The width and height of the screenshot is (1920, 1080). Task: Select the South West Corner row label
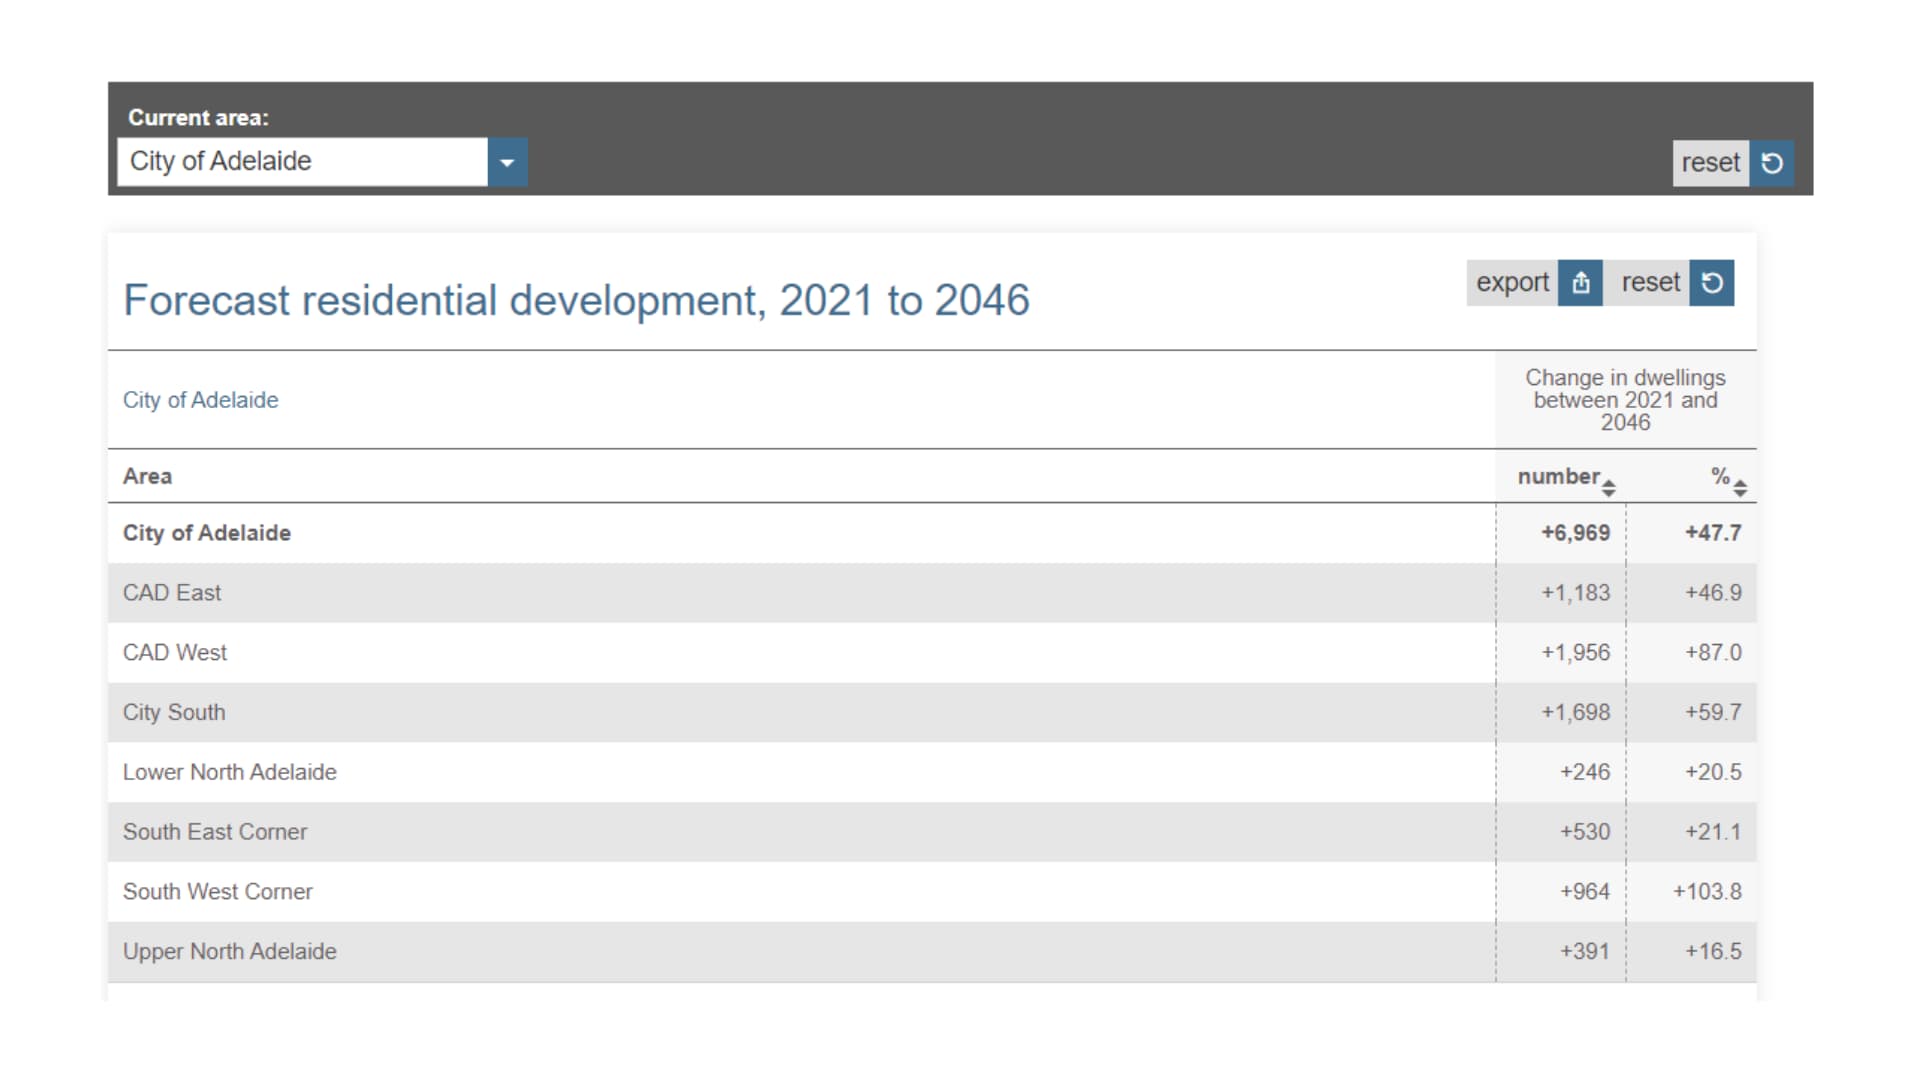(x=218, y=892)
